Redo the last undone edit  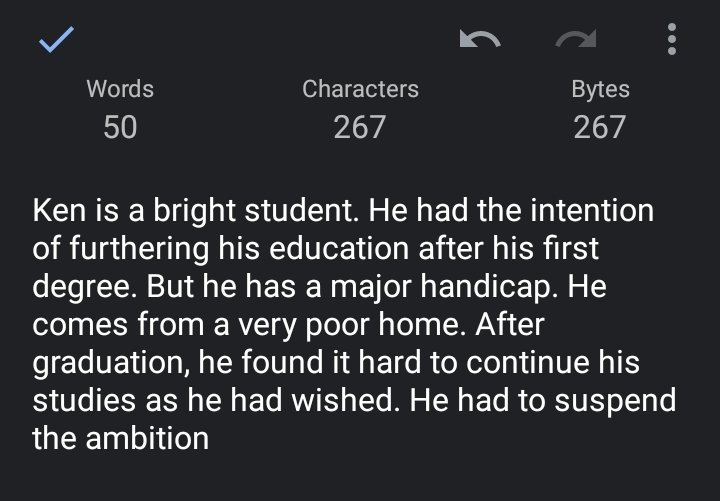576,39
